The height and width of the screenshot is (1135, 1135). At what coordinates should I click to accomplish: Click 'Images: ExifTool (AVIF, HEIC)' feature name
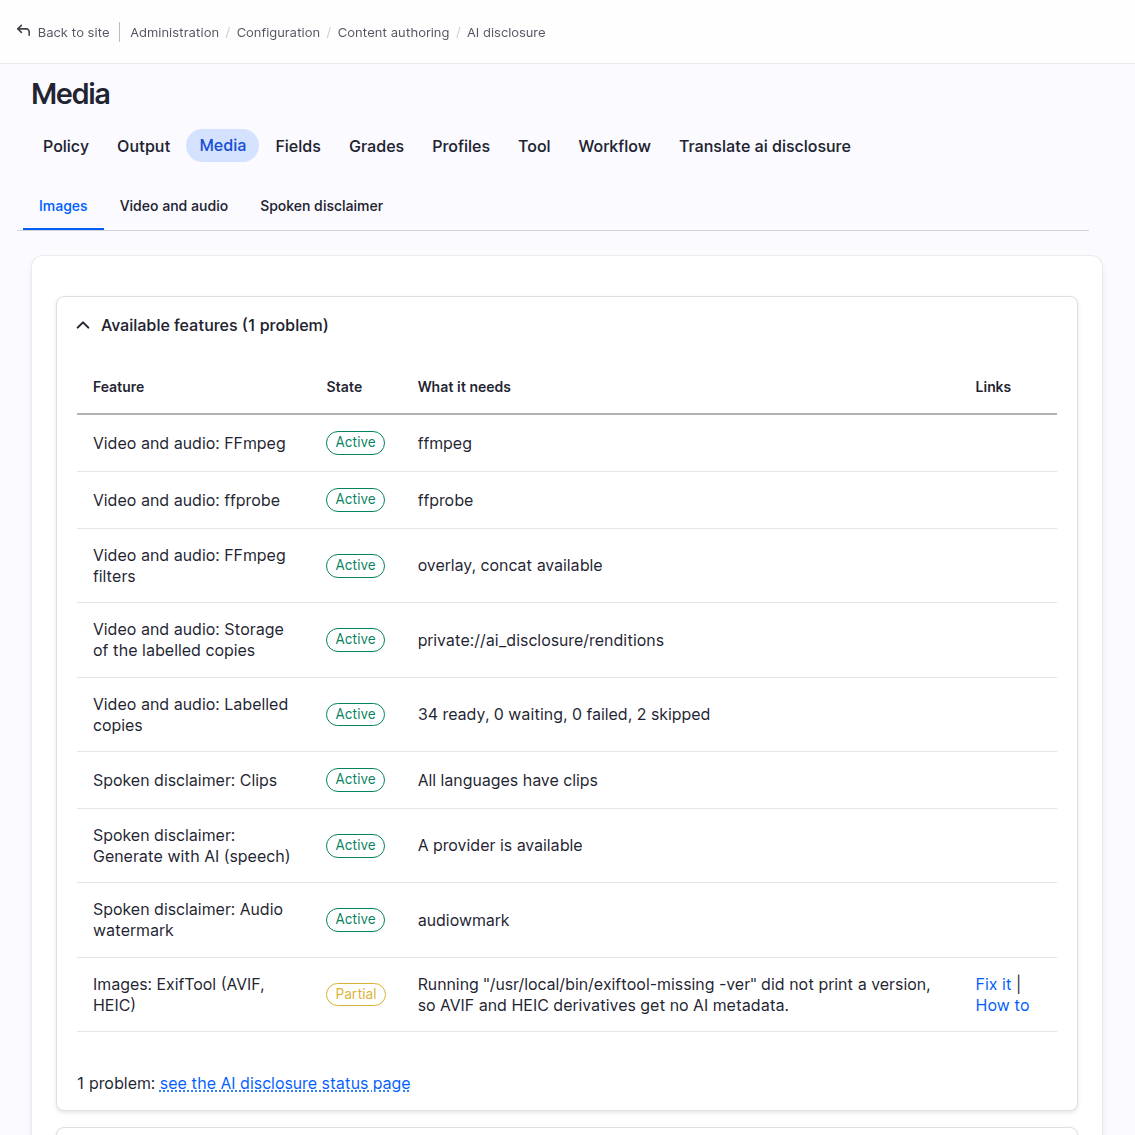point(179,995)
